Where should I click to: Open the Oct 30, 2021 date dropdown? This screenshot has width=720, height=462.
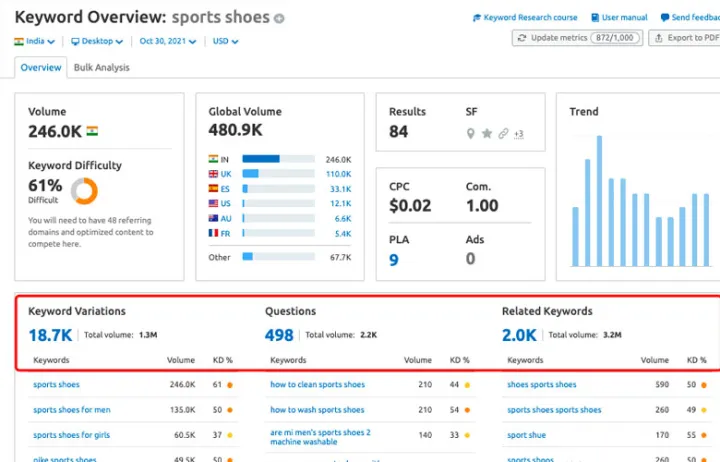tap(168, 41)
